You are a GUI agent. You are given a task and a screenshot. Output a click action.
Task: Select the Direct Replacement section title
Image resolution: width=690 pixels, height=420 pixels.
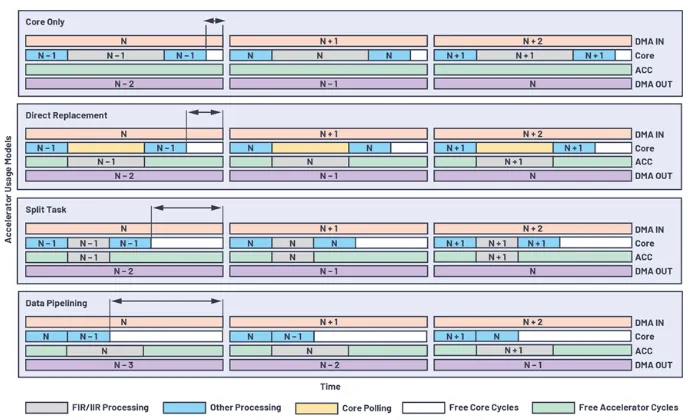coord(66,115)
